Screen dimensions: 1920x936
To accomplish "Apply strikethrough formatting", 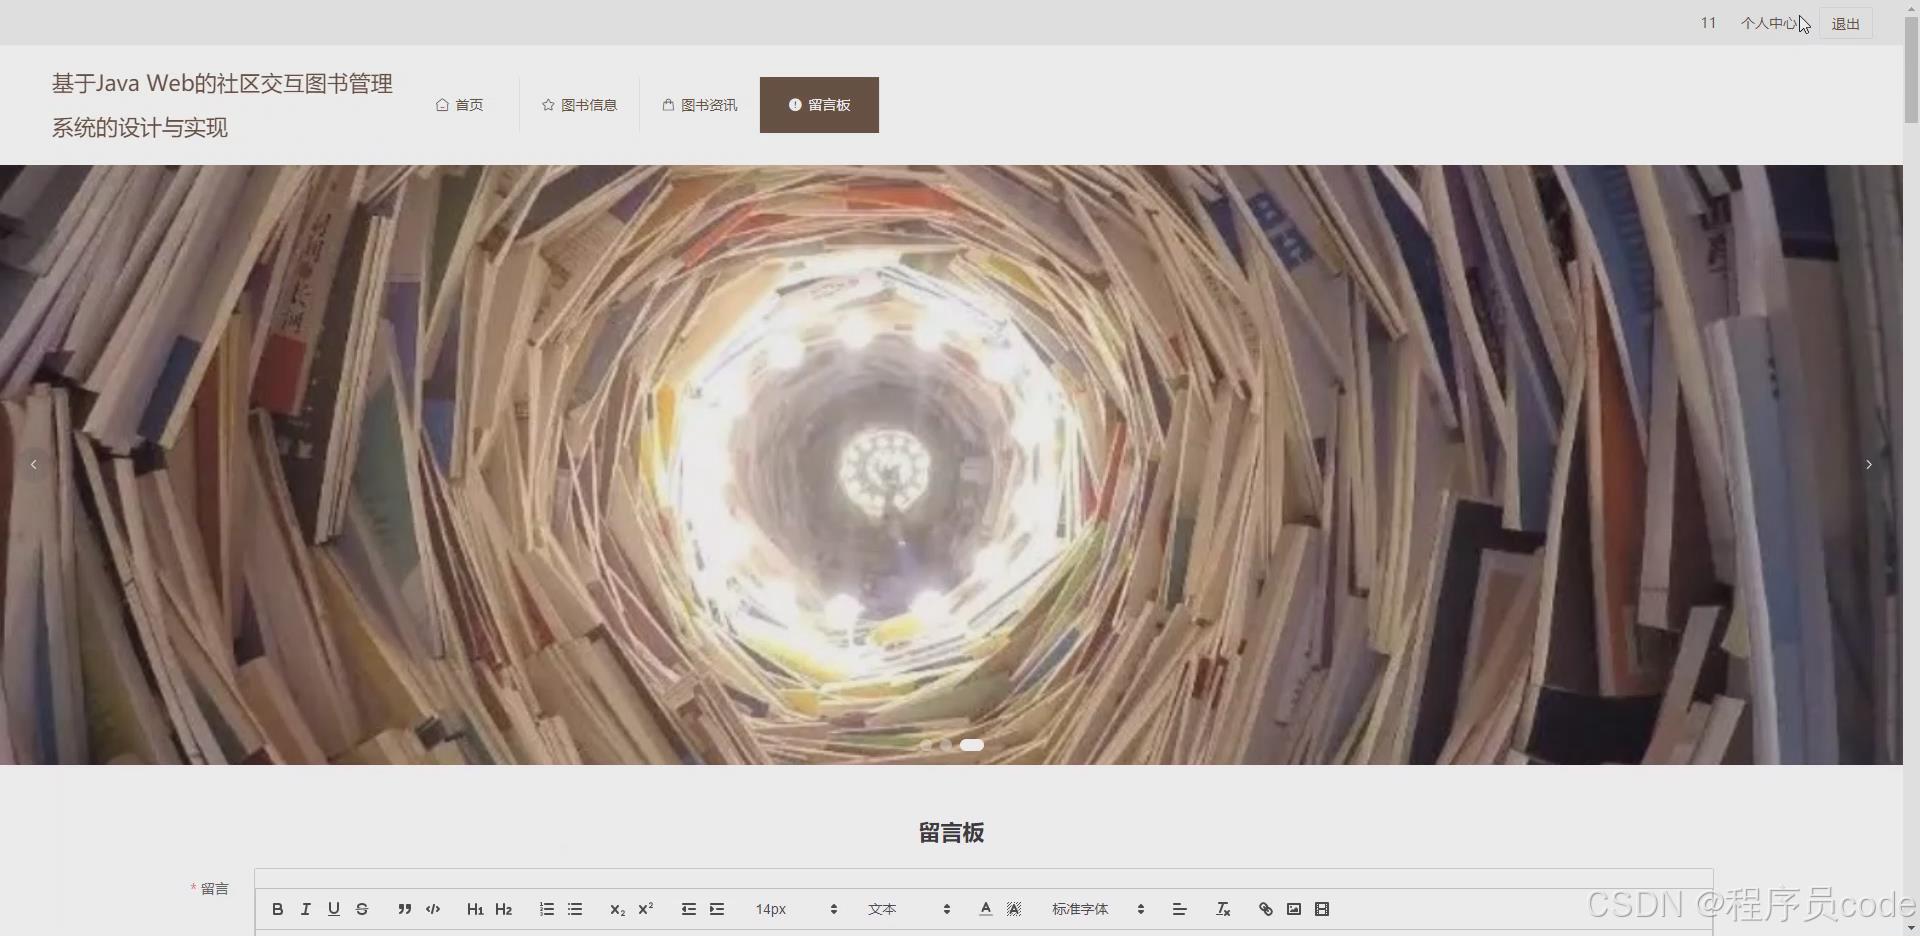I will pyautogui.click(x=362, y=908).
